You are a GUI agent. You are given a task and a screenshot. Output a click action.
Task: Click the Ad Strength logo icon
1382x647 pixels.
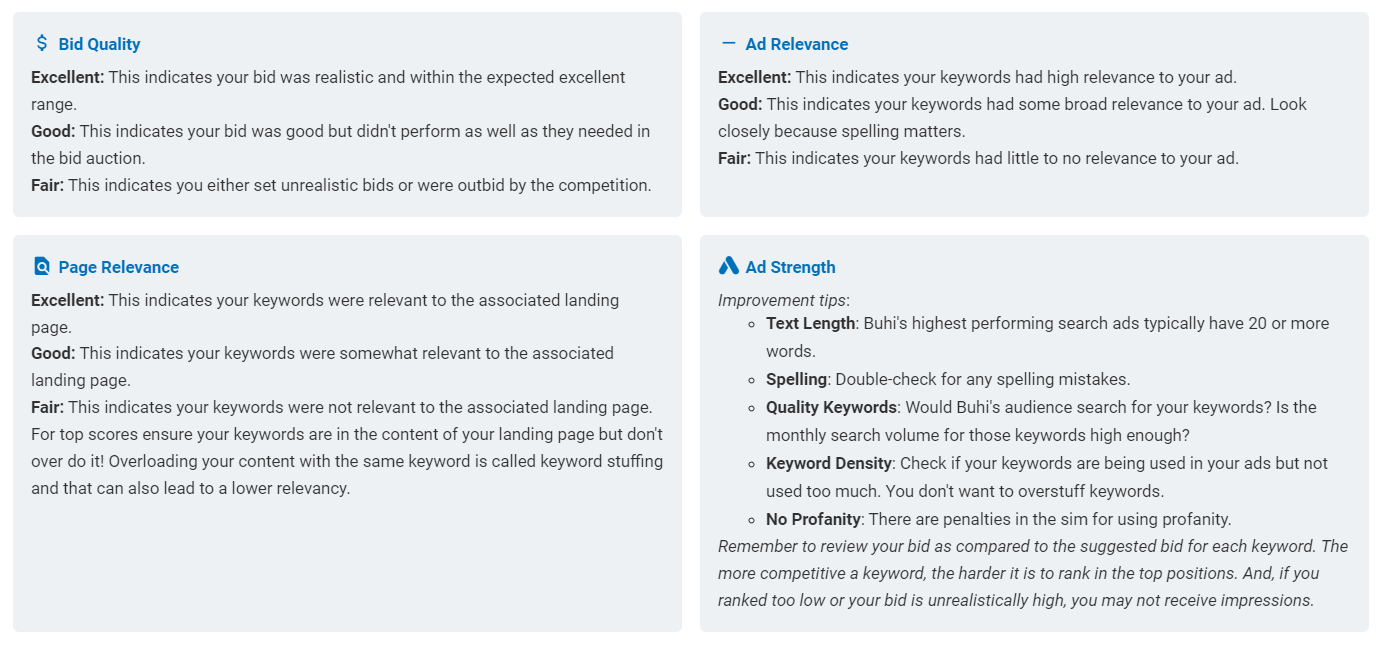click(728, 266)
